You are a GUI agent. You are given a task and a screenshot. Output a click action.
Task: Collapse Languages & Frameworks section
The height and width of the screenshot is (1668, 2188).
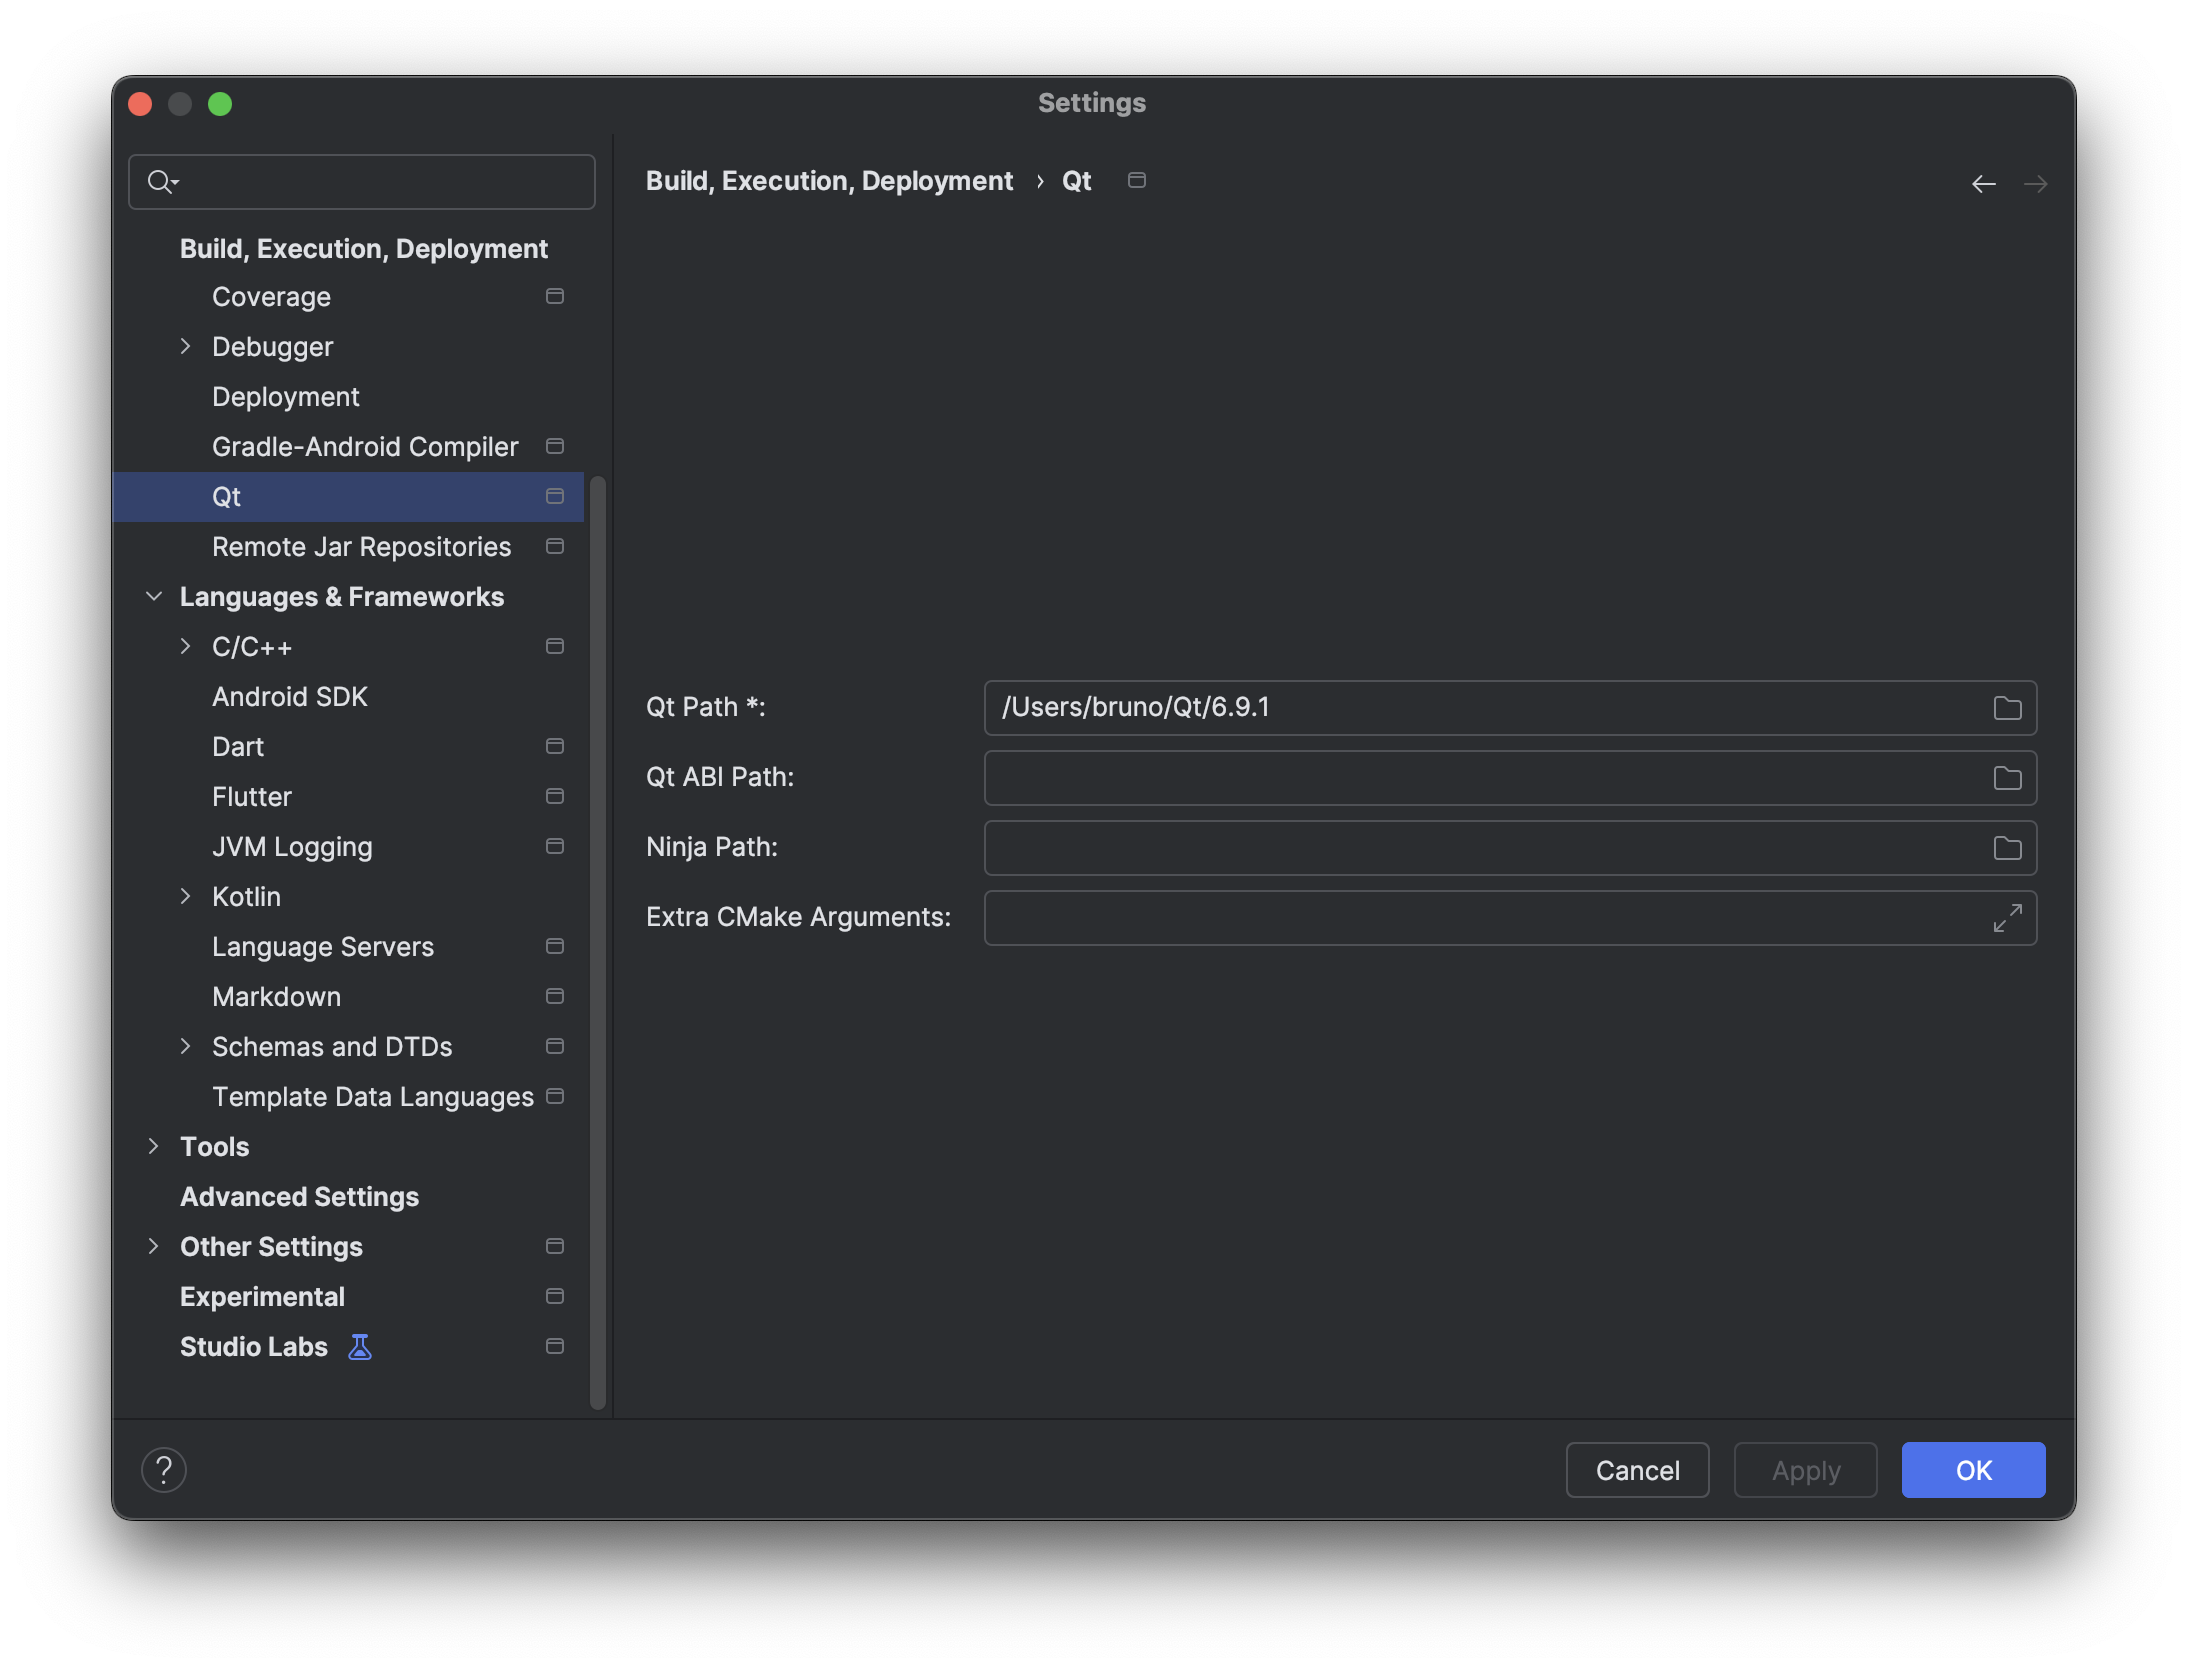pyautogui.click(x=154, y=597)
